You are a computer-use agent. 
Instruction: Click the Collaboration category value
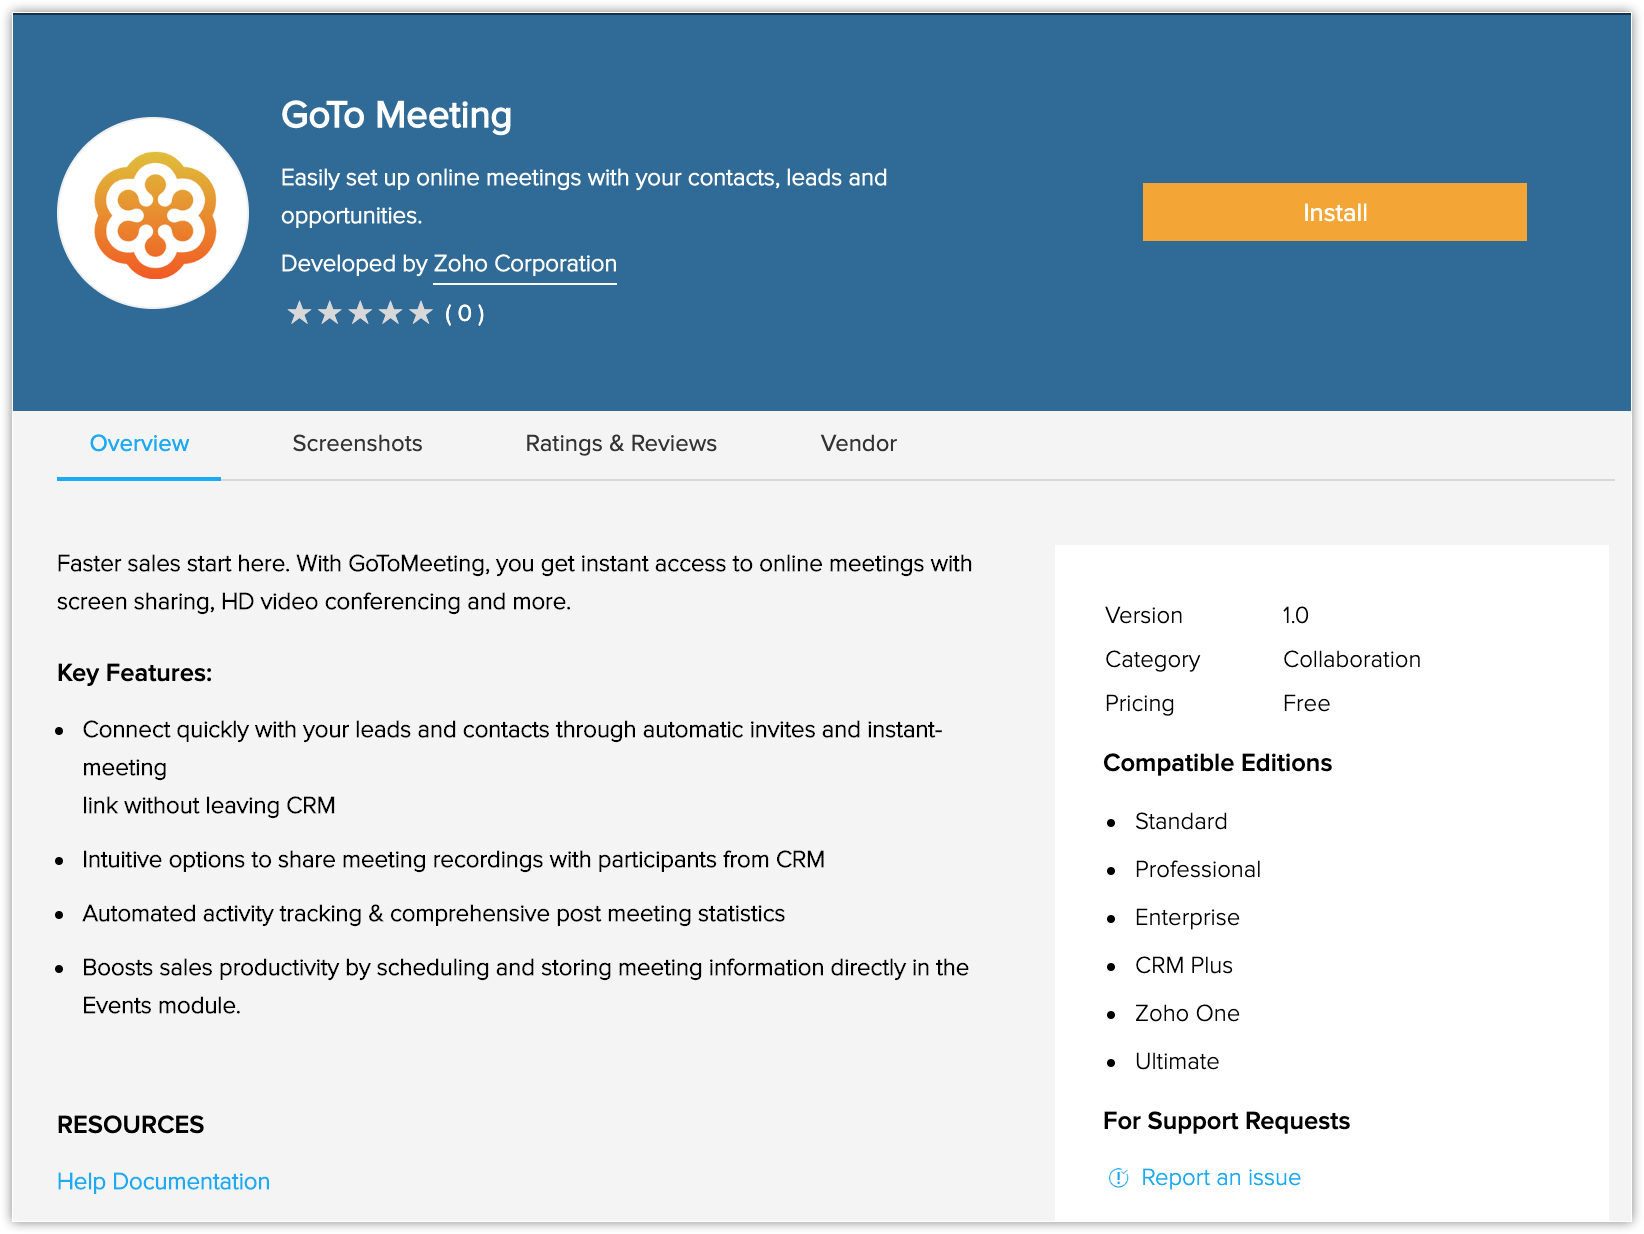pos(1351,660)
